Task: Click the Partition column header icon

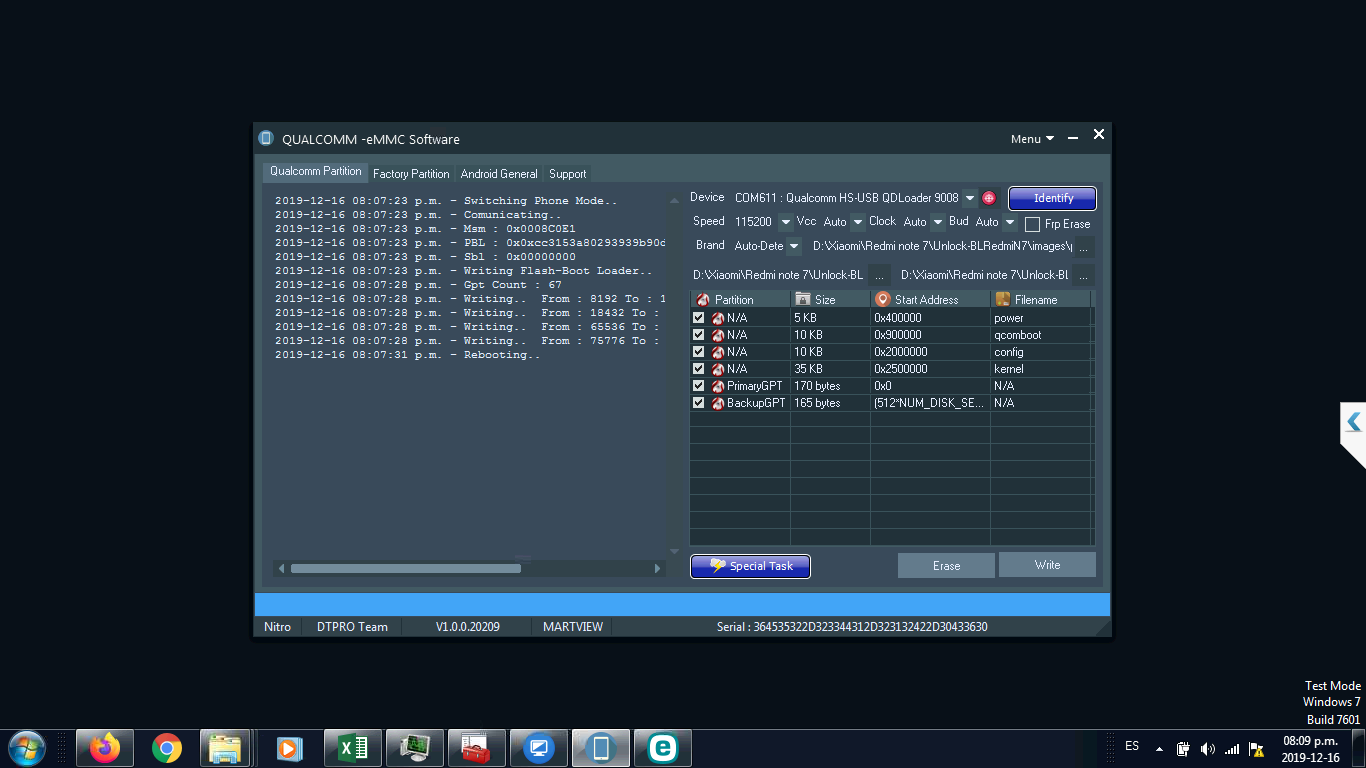Action: (703, 299)
